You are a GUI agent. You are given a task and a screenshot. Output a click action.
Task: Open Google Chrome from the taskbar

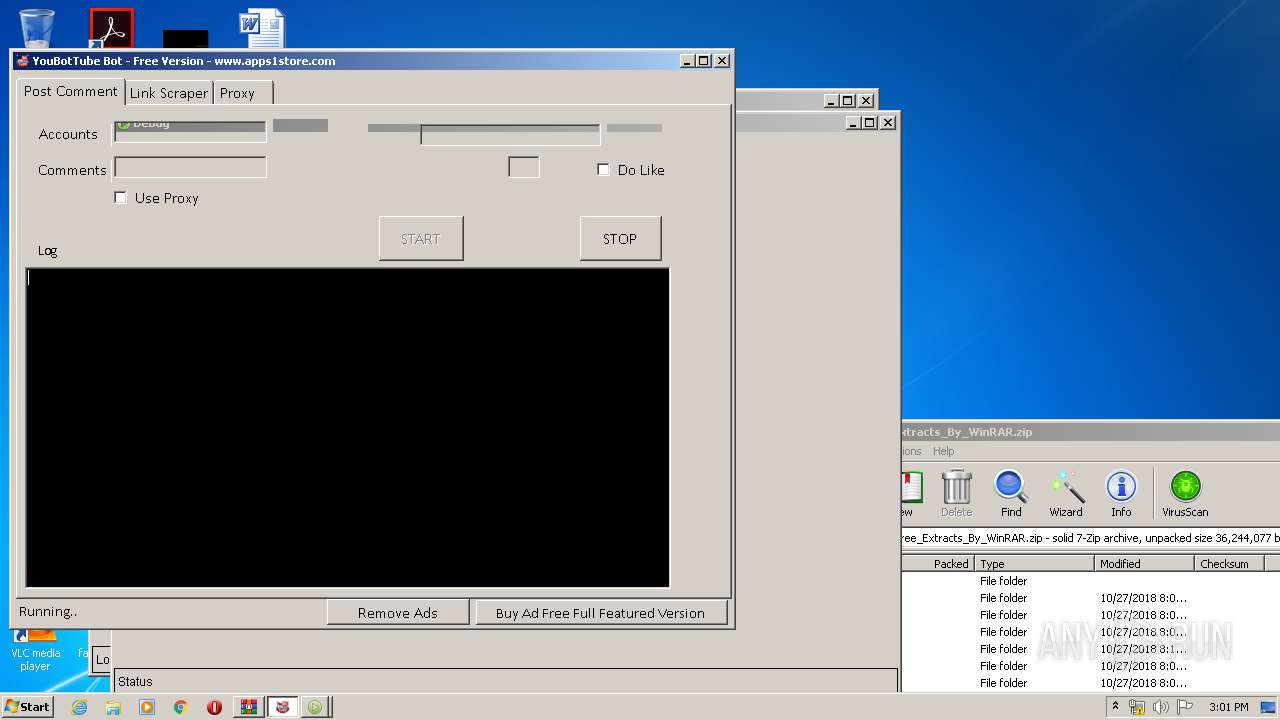coord(180,707)
